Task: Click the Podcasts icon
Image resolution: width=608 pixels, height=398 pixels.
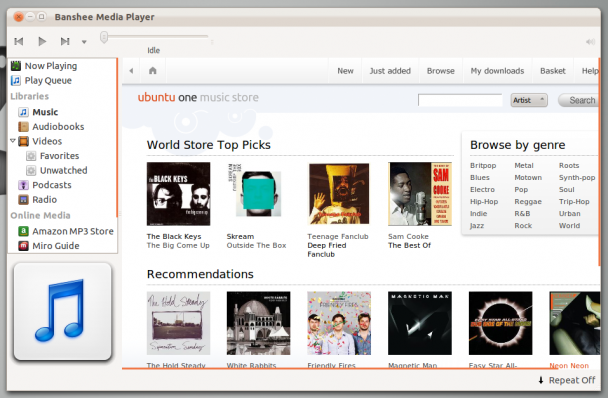Action: tap(23, 185)
